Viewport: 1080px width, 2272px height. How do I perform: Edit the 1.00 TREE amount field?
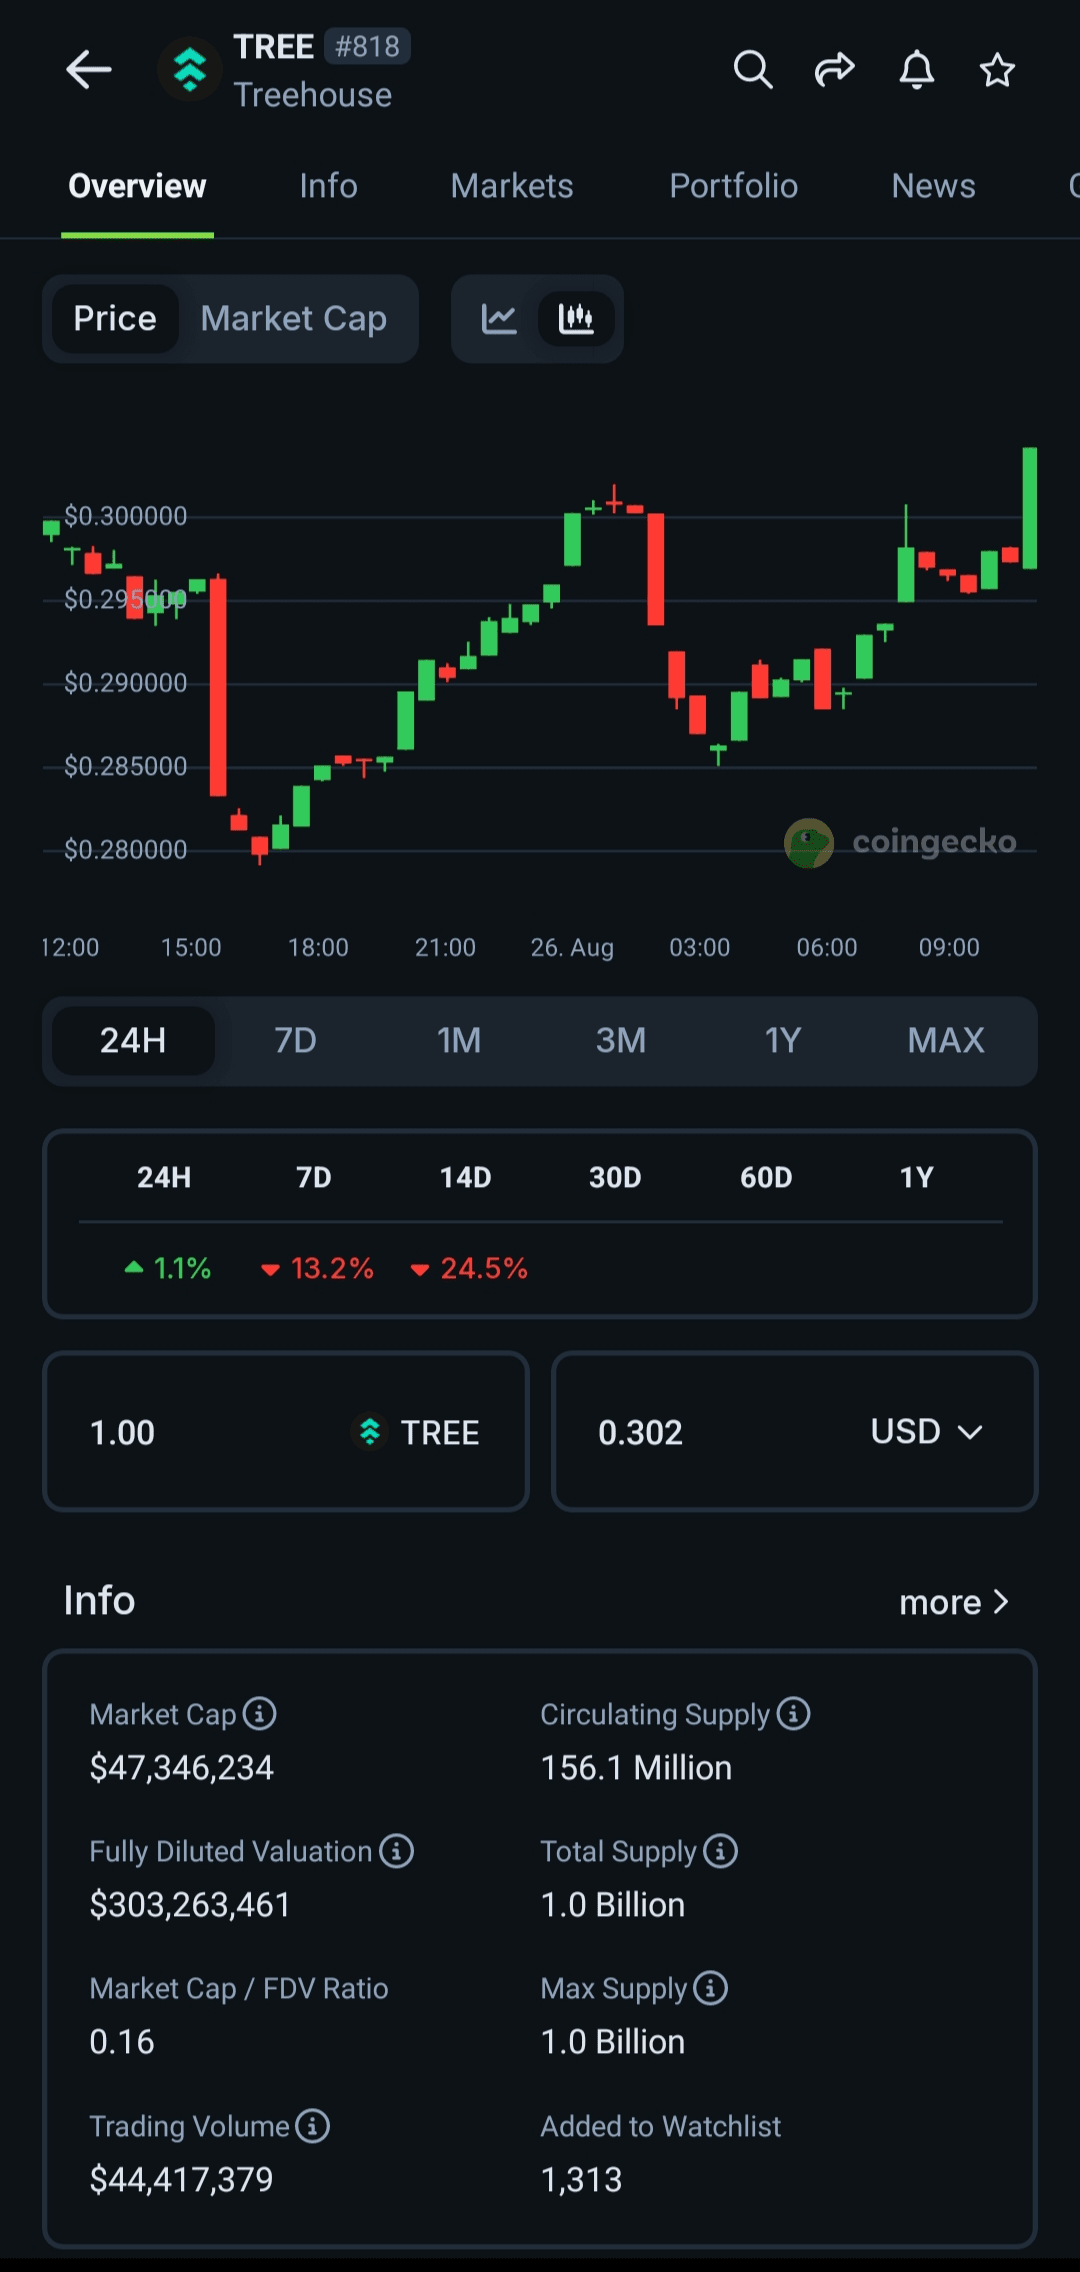(x=200, y=1432)
